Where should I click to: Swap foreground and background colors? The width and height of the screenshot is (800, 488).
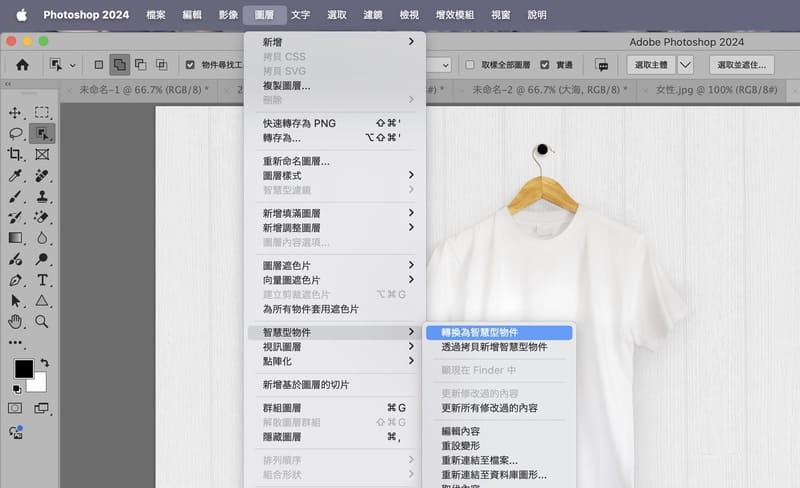[45, 362]
